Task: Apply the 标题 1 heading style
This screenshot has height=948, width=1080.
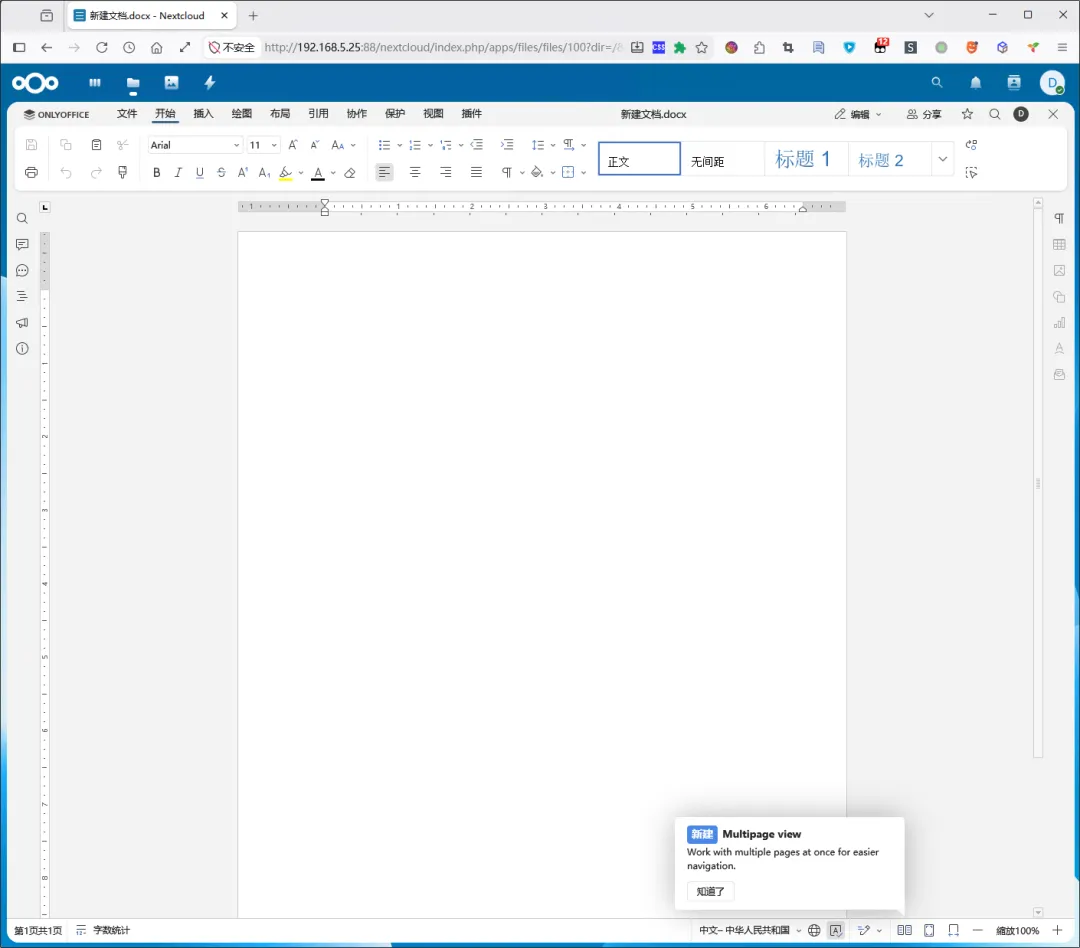Action: (805, 159)
